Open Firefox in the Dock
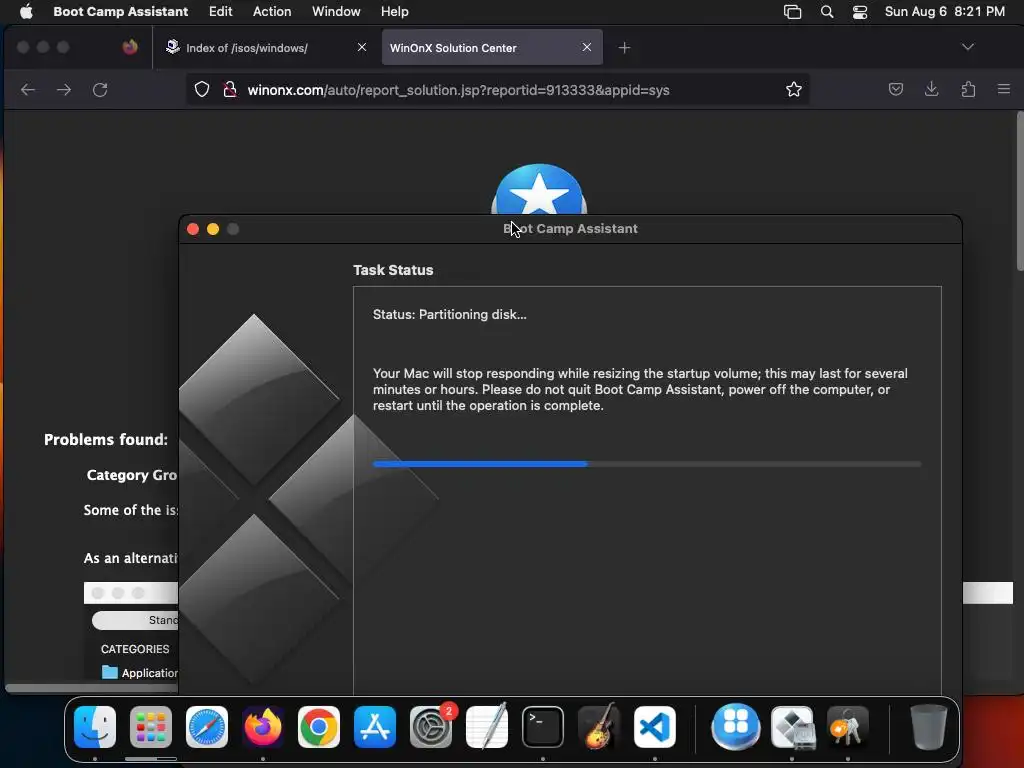1024x768 pixels. click(x=263, y=726)
